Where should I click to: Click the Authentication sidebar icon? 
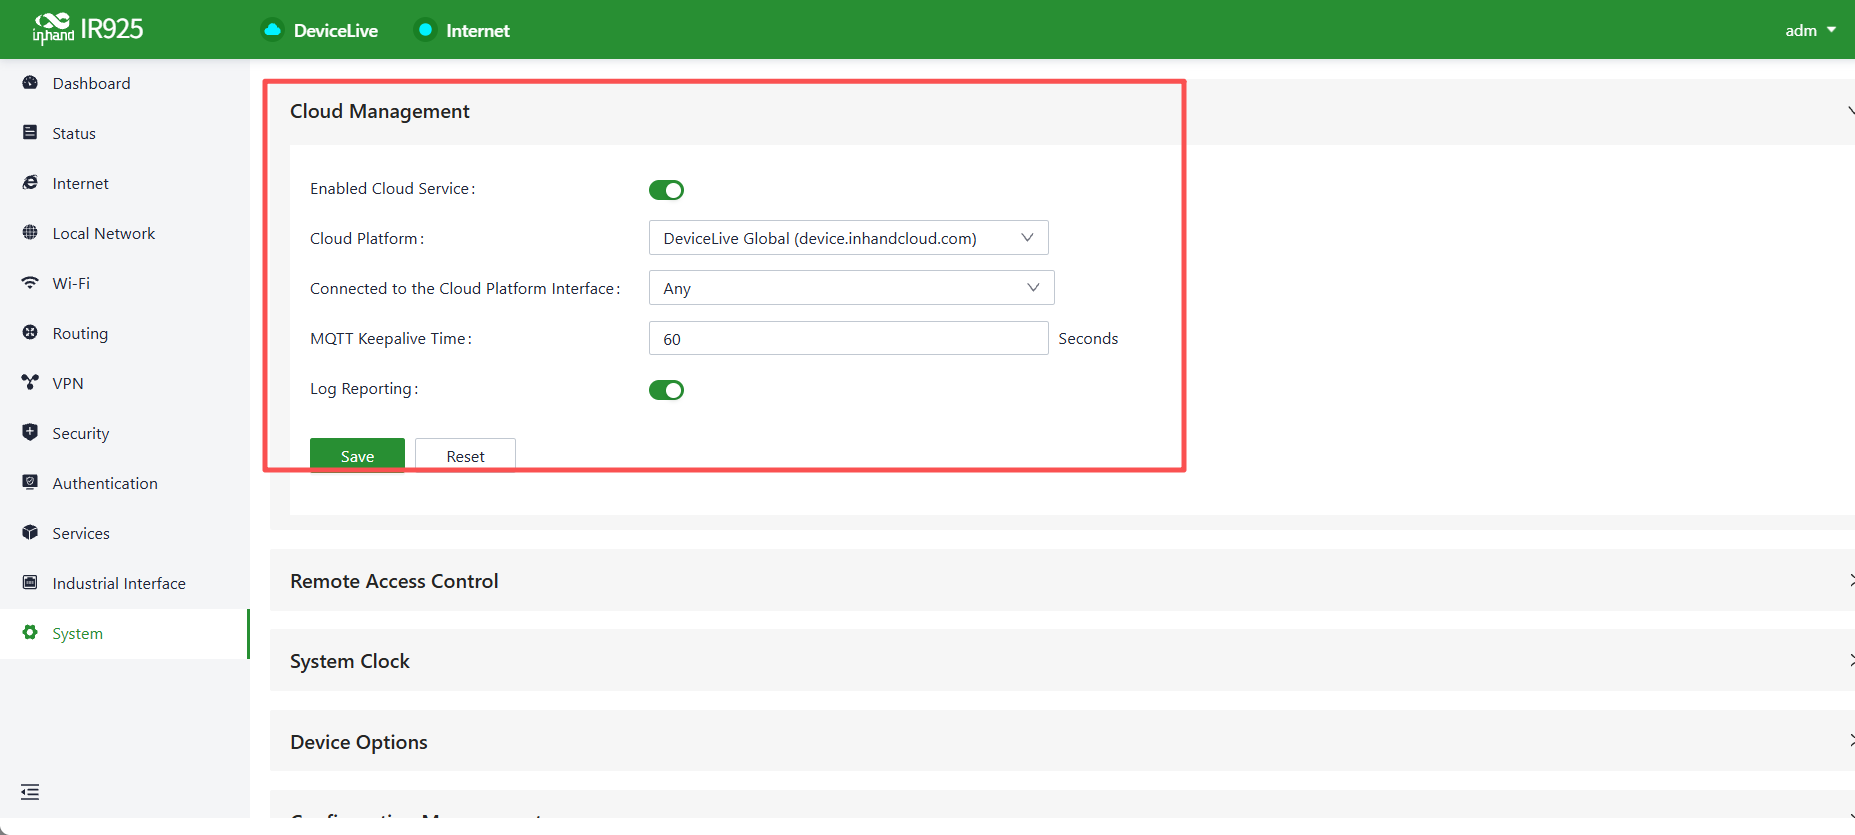click(x=30, y=483)
